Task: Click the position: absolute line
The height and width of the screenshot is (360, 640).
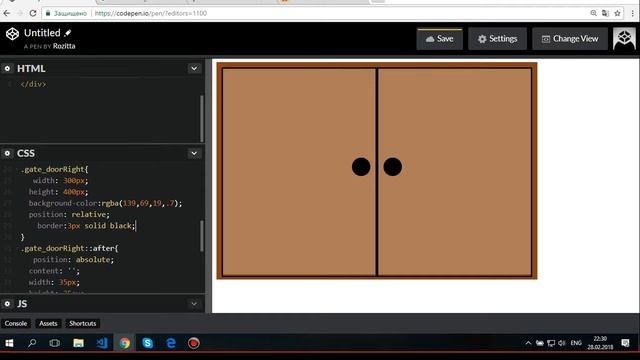Action: pyautogui.click(x=73, y=260)
